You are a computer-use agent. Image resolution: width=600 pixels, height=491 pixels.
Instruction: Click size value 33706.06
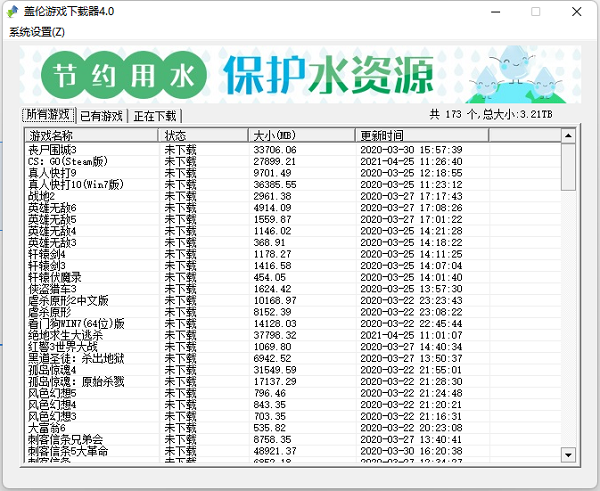click(275, 150)
